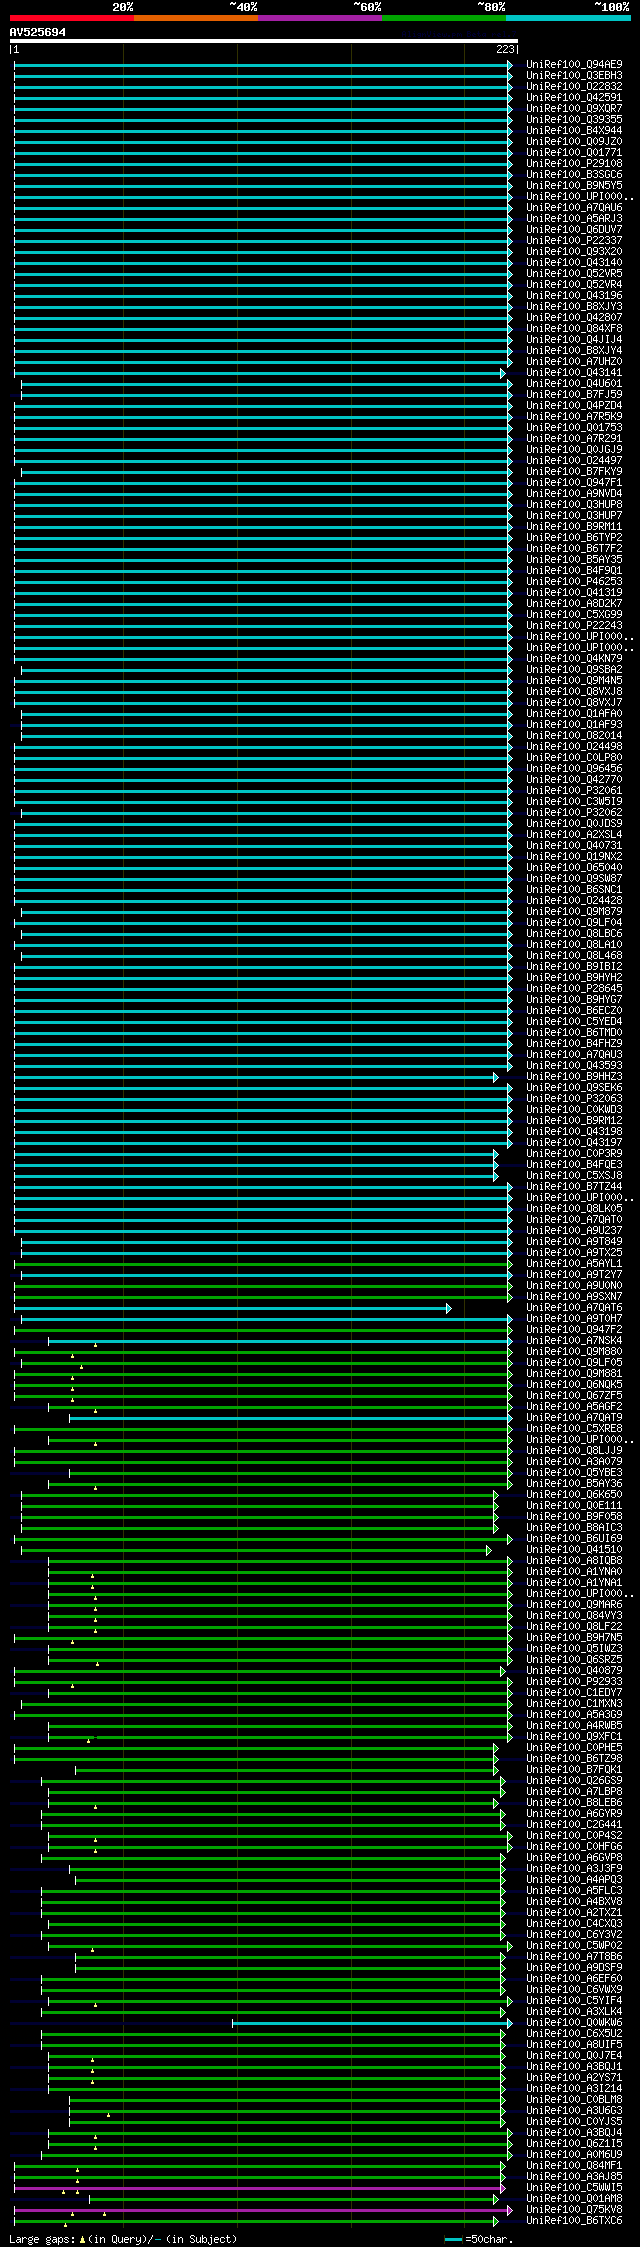
Task: Click the cyan ~100% legend segment
Action: pyautogui.click(x=568, y=18)
